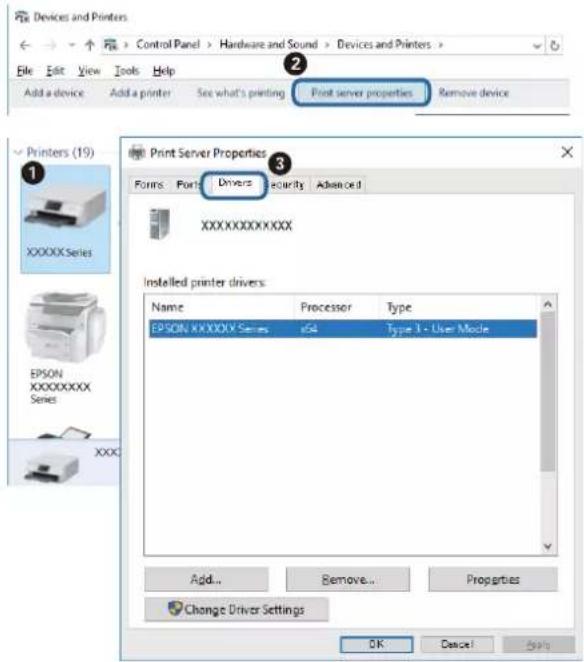Switch to the Security tab
The height and width of the screenshot is (662, 584).
pos(288,185)
